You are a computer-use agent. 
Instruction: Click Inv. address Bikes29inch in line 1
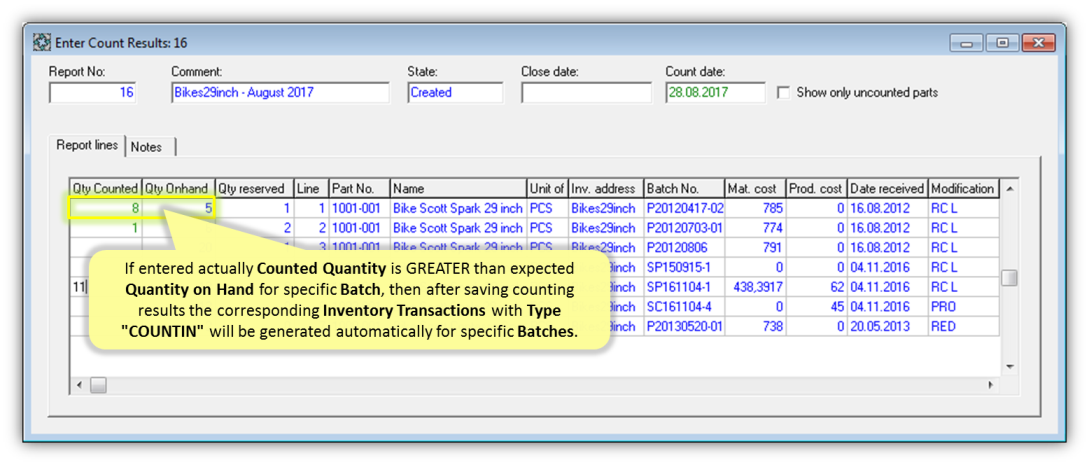(x=606, y=208)
